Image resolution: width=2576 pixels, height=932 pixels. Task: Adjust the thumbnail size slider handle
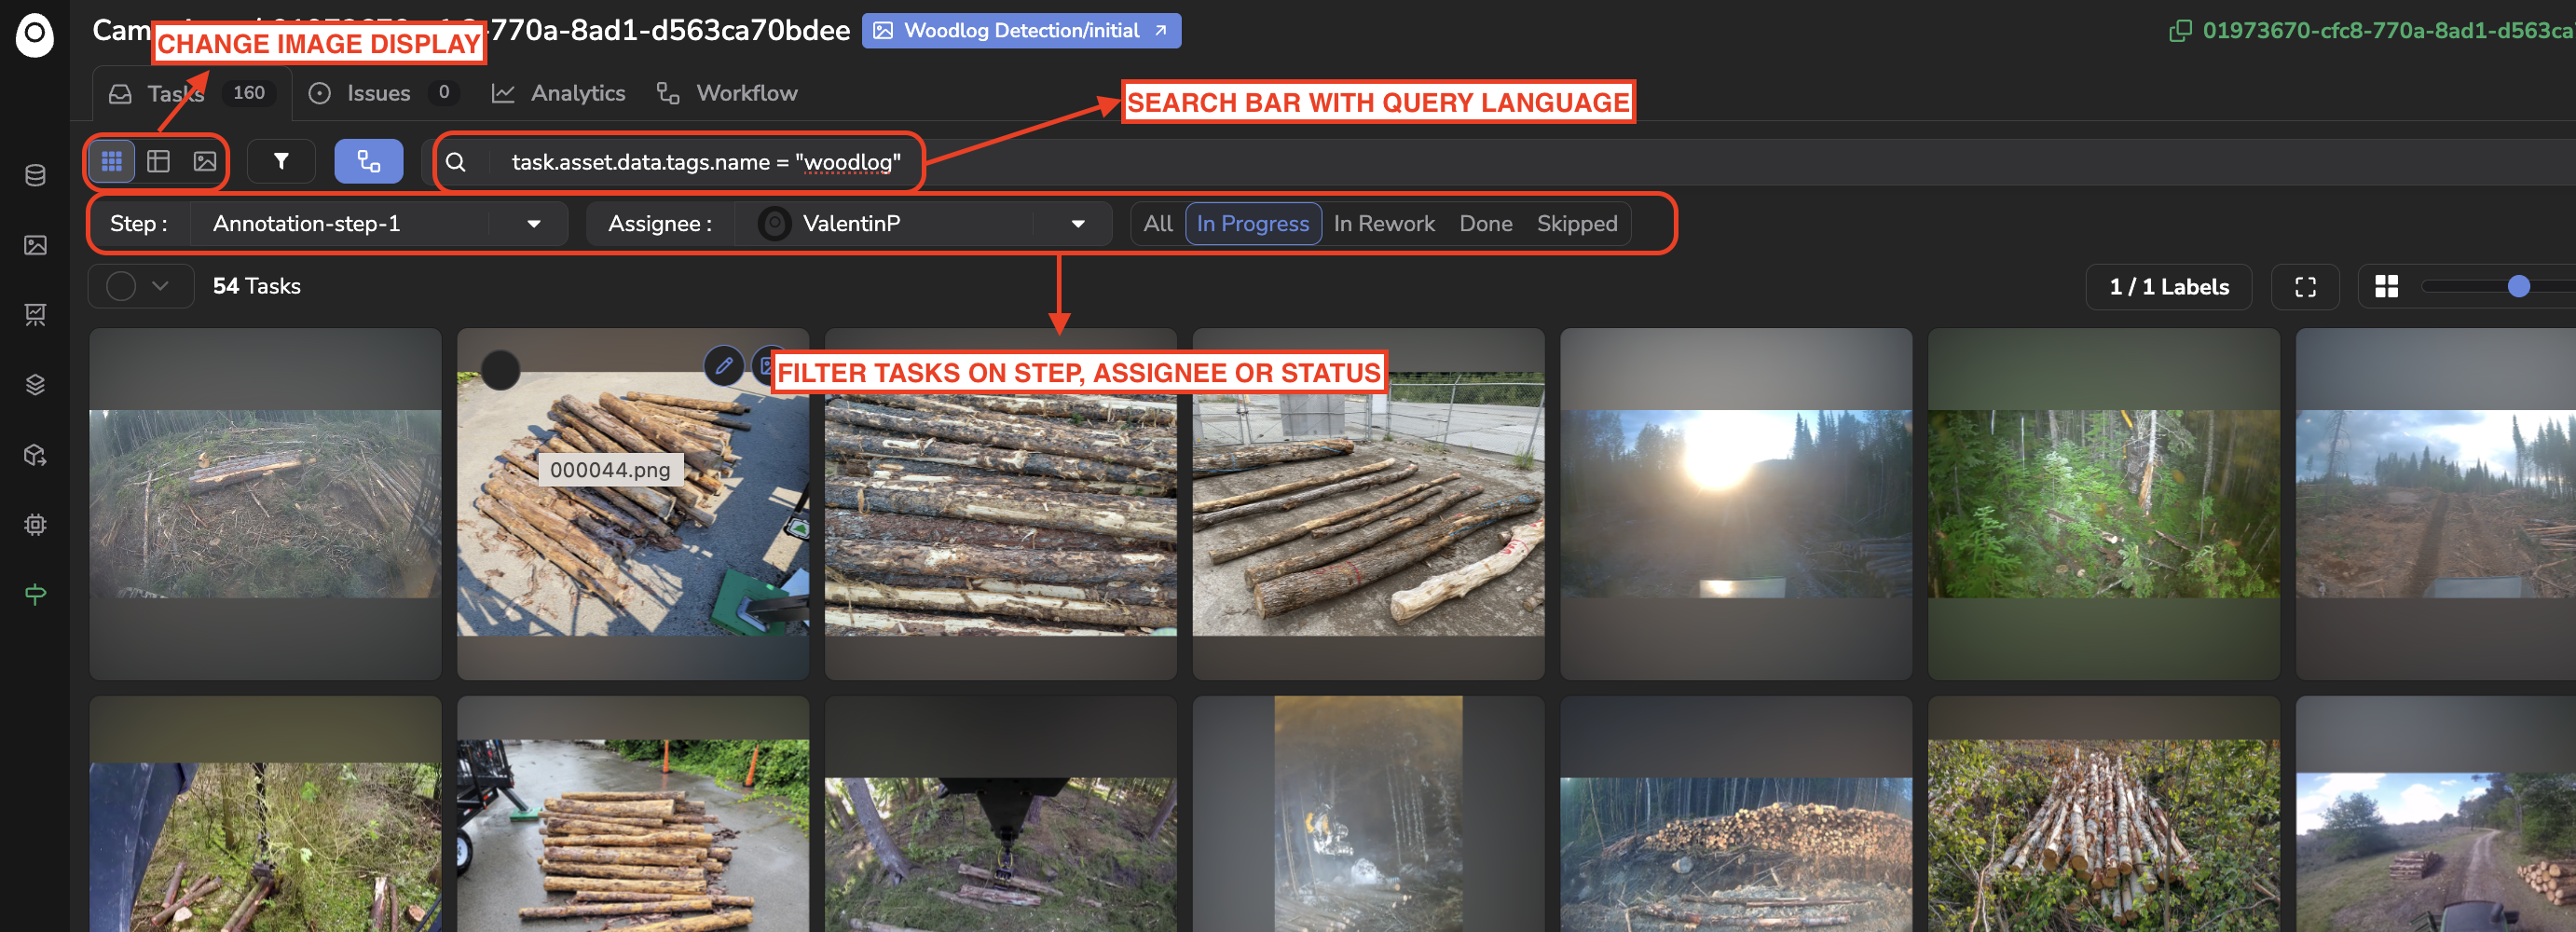tap(2518, 287)
